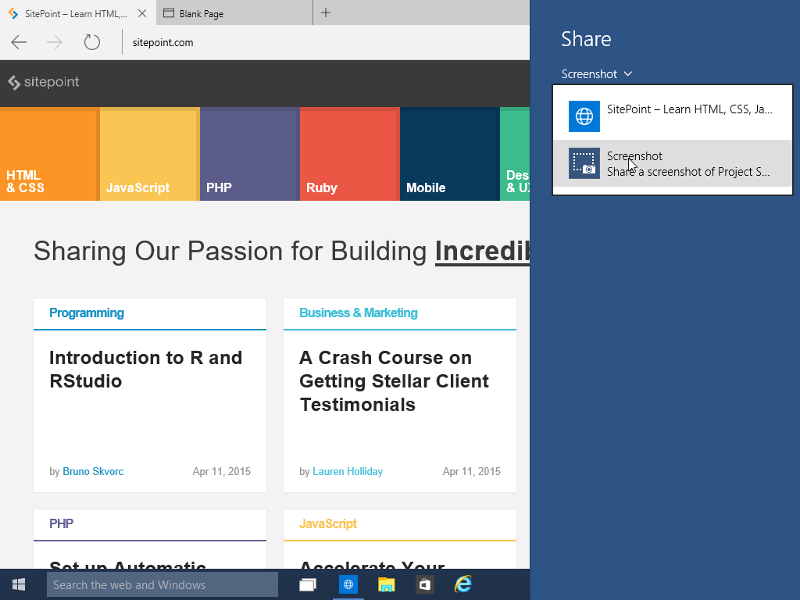This screenshot has height=600, width=800.
Task: Open the Ruby category tile
Action: point(349,154)
